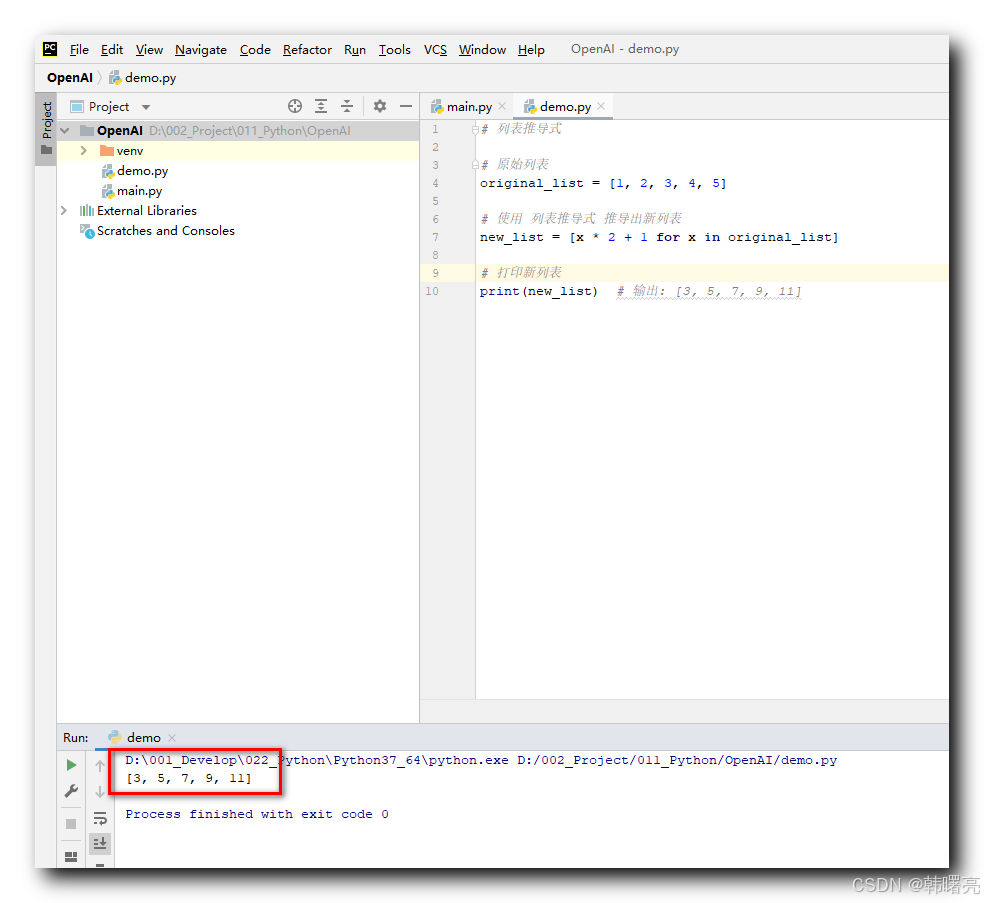Open the Refactor menu
Image resolution: width=984 pixels, height=903 pixels.
pyautogui.click(x=307, y=50)
